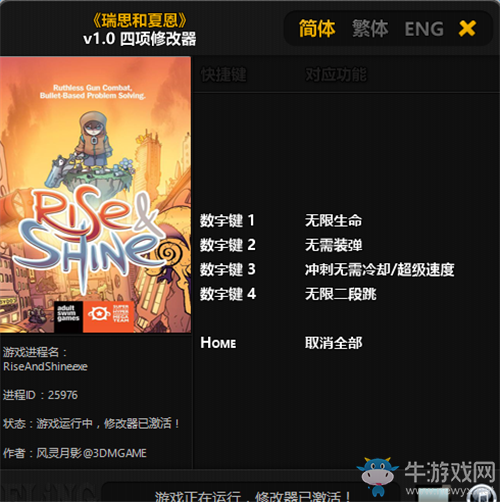
Task: Switch language to 繁体 tab
Action: tap(370, 28)
